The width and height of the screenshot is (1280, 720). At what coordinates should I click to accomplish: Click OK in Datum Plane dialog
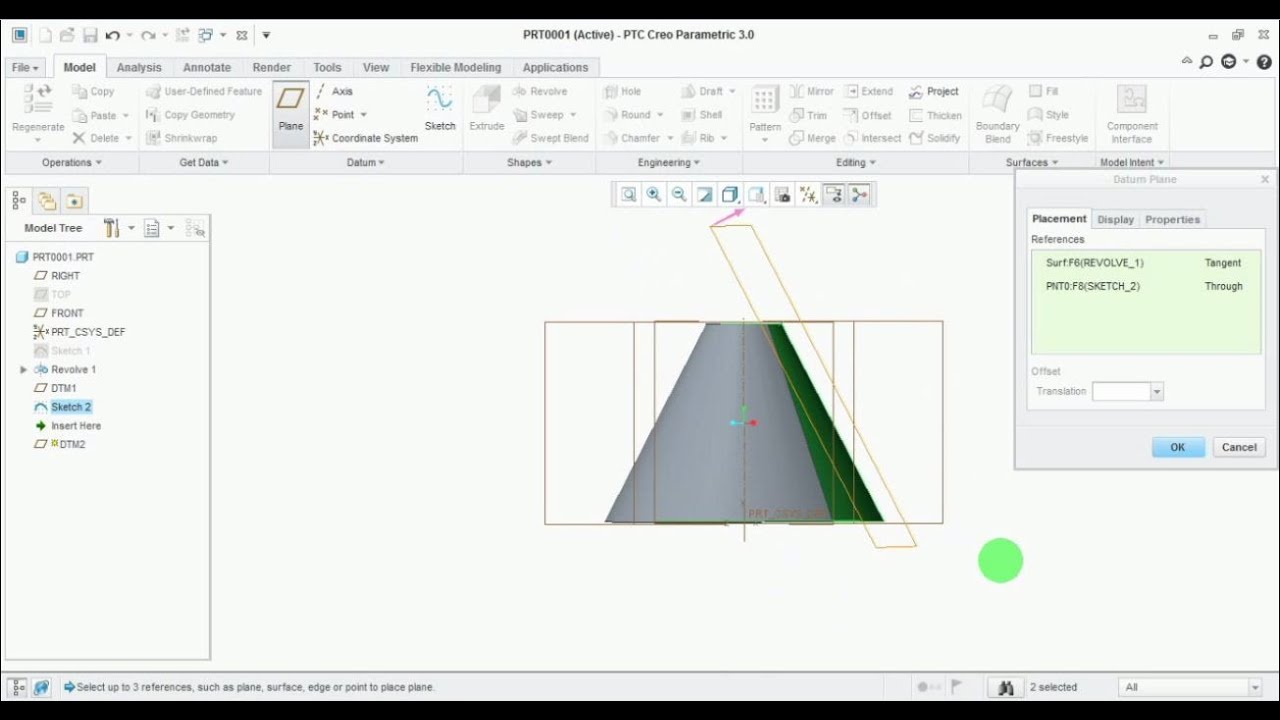(1178, 447)
